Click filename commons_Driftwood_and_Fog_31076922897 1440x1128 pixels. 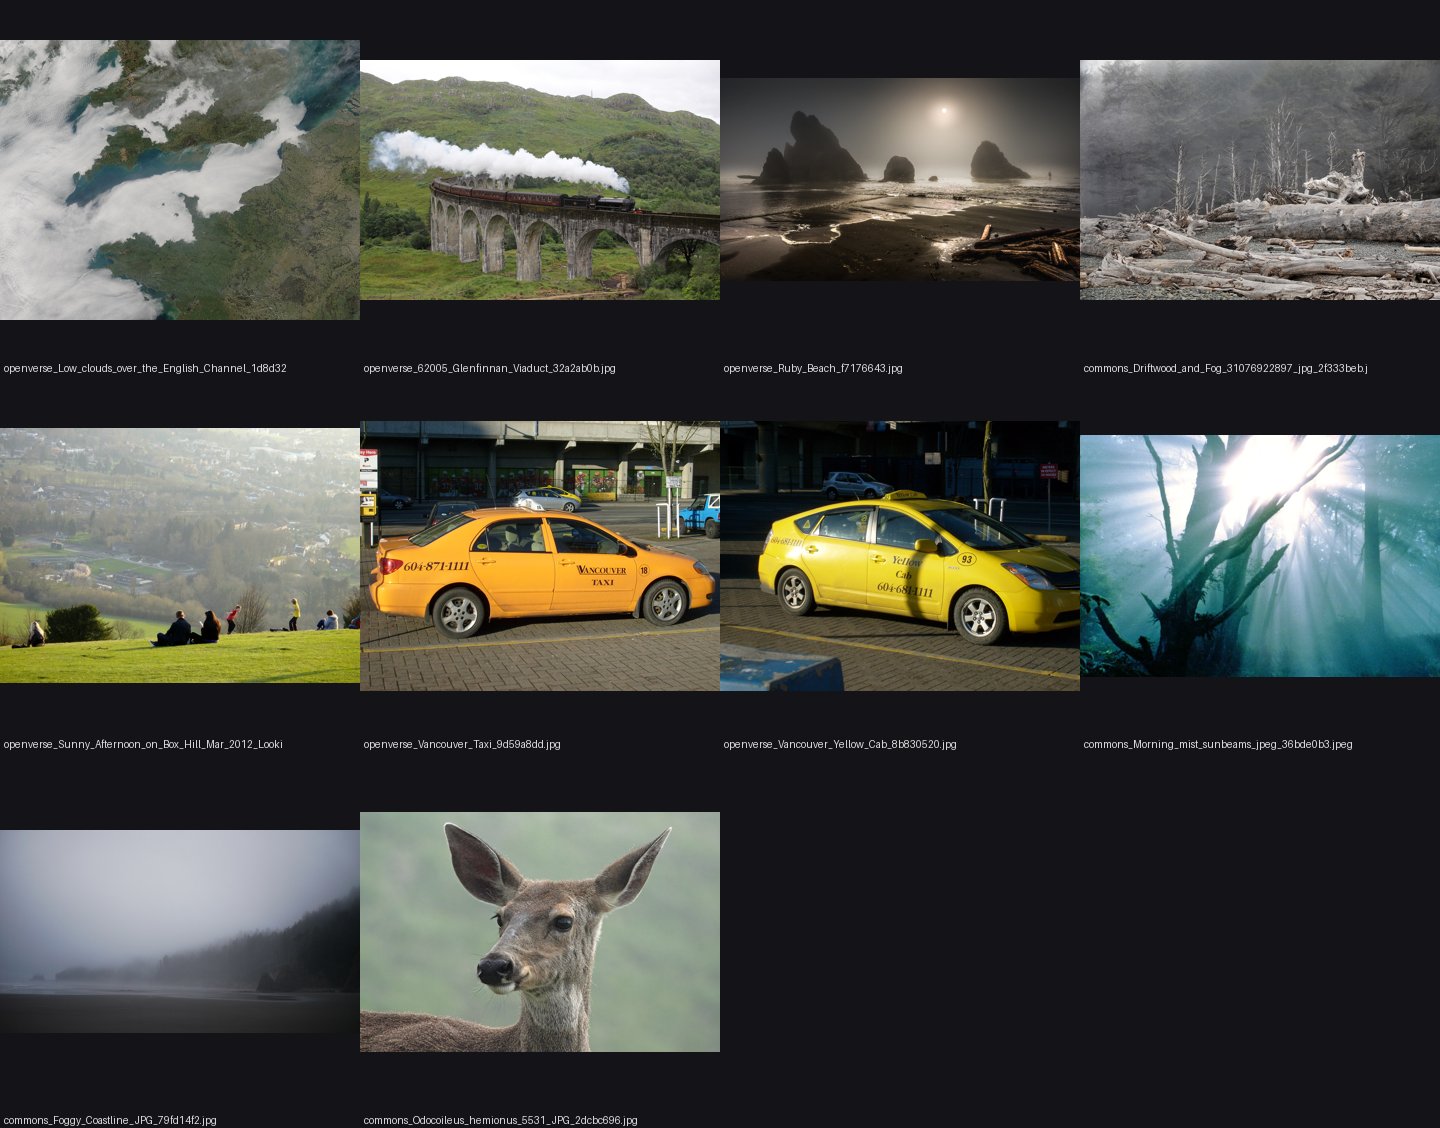pyautogui.click(x=1225, y=368)
